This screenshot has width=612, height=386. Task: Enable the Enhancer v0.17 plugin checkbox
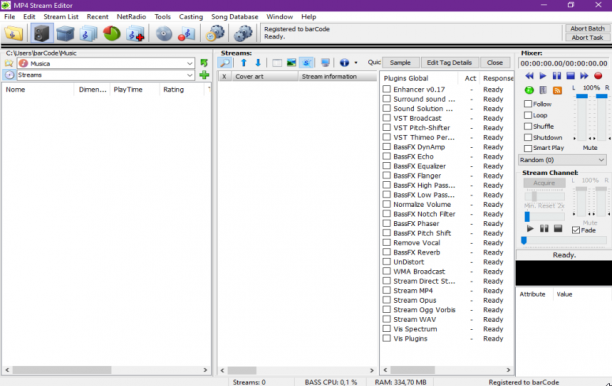coord(387,89)
